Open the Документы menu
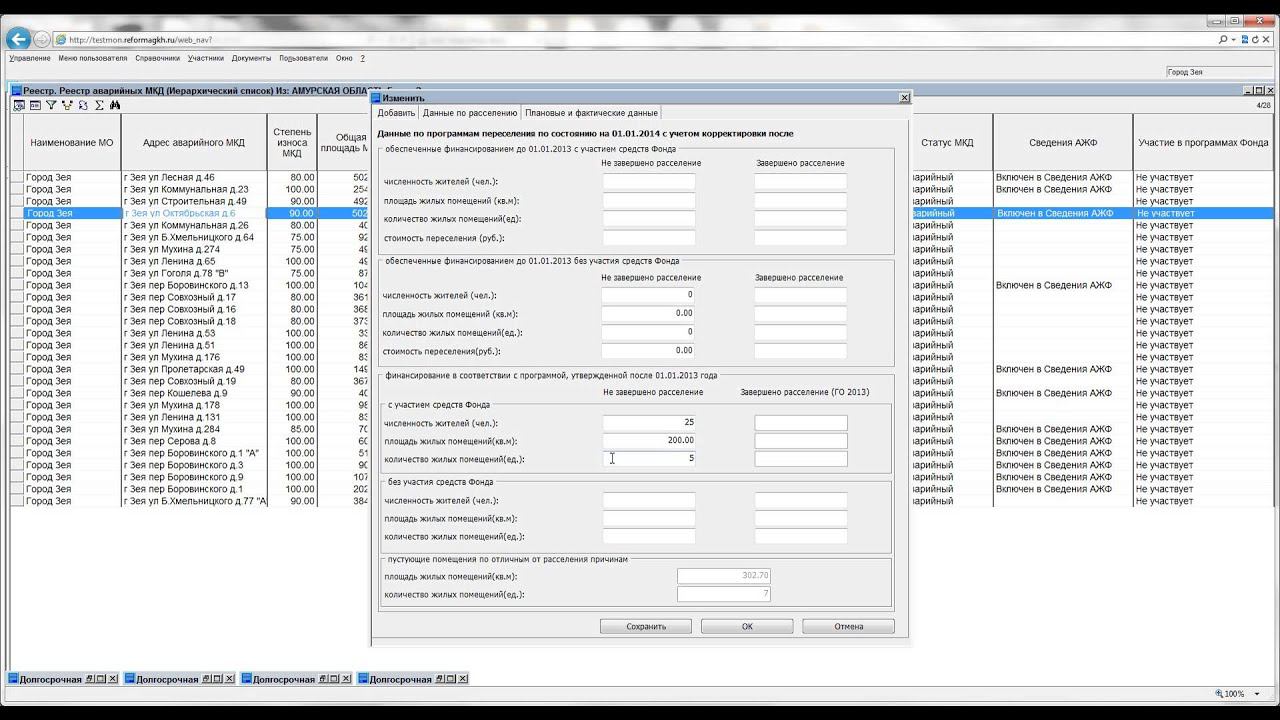This screenshot has height=720, width=1280. click(x=251, y=58)
